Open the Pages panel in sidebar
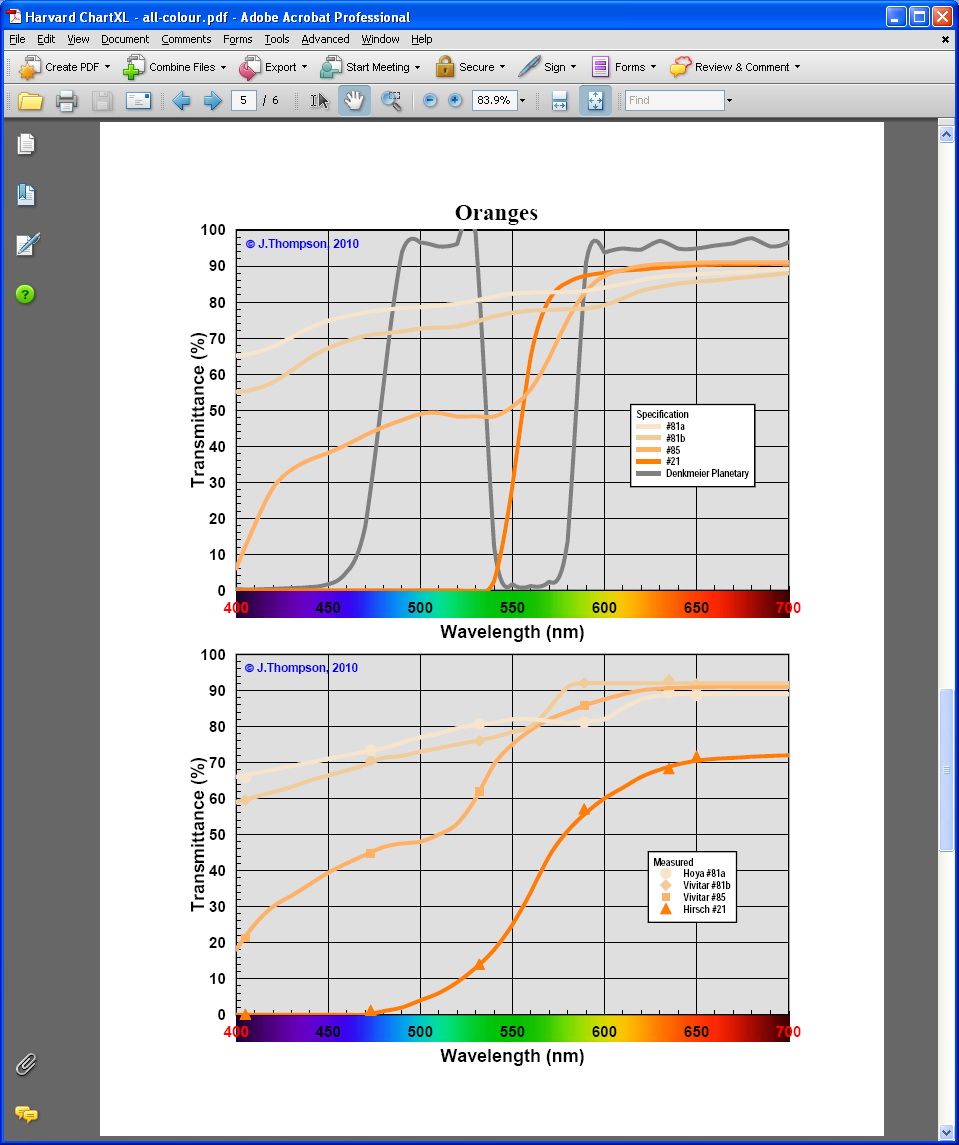This screenshot has width=959, height=1145. 26,145
